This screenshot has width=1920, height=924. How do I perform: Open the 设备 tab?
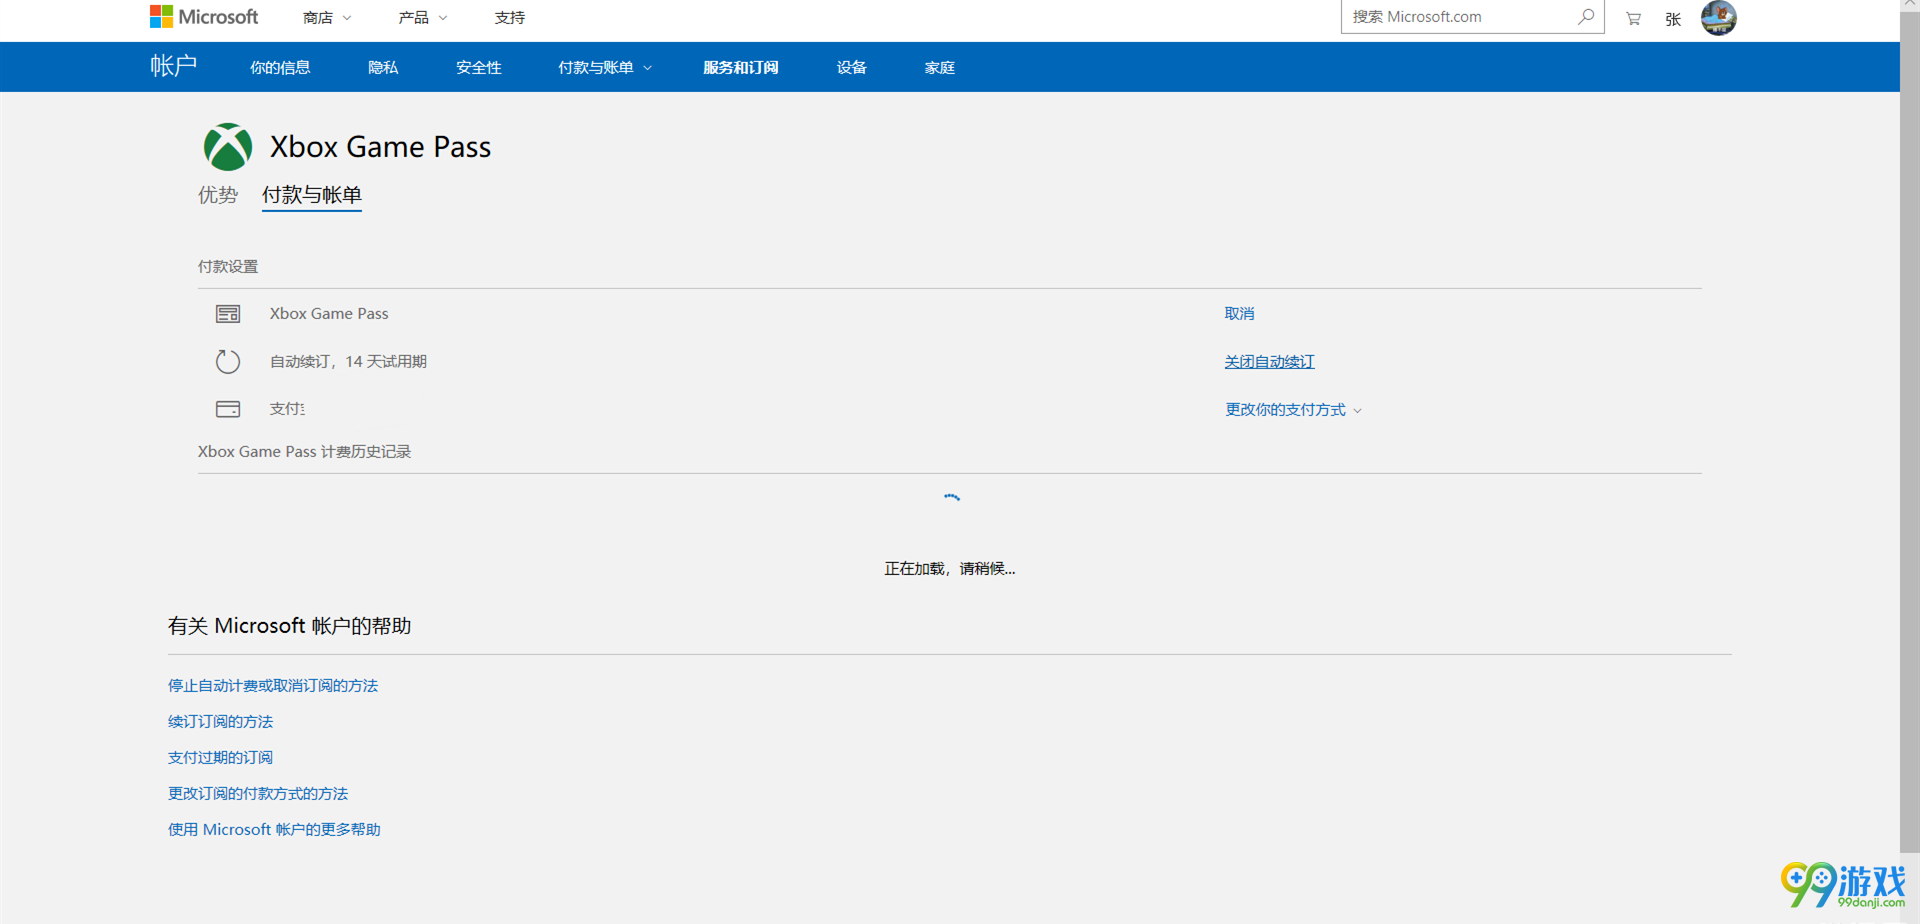tap(852, 67)
